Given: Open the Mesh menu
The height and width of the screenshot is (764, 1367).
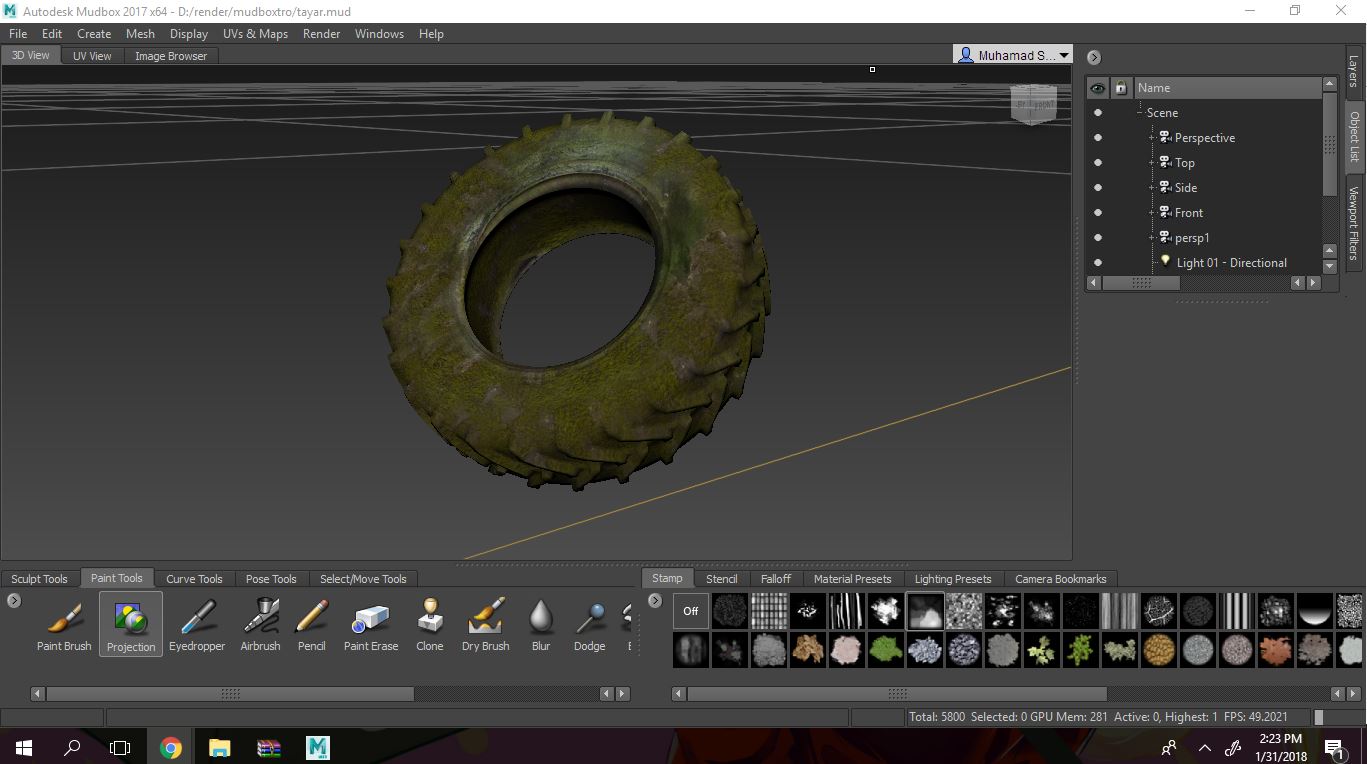Looking at the screenshot, I should 140,33.
